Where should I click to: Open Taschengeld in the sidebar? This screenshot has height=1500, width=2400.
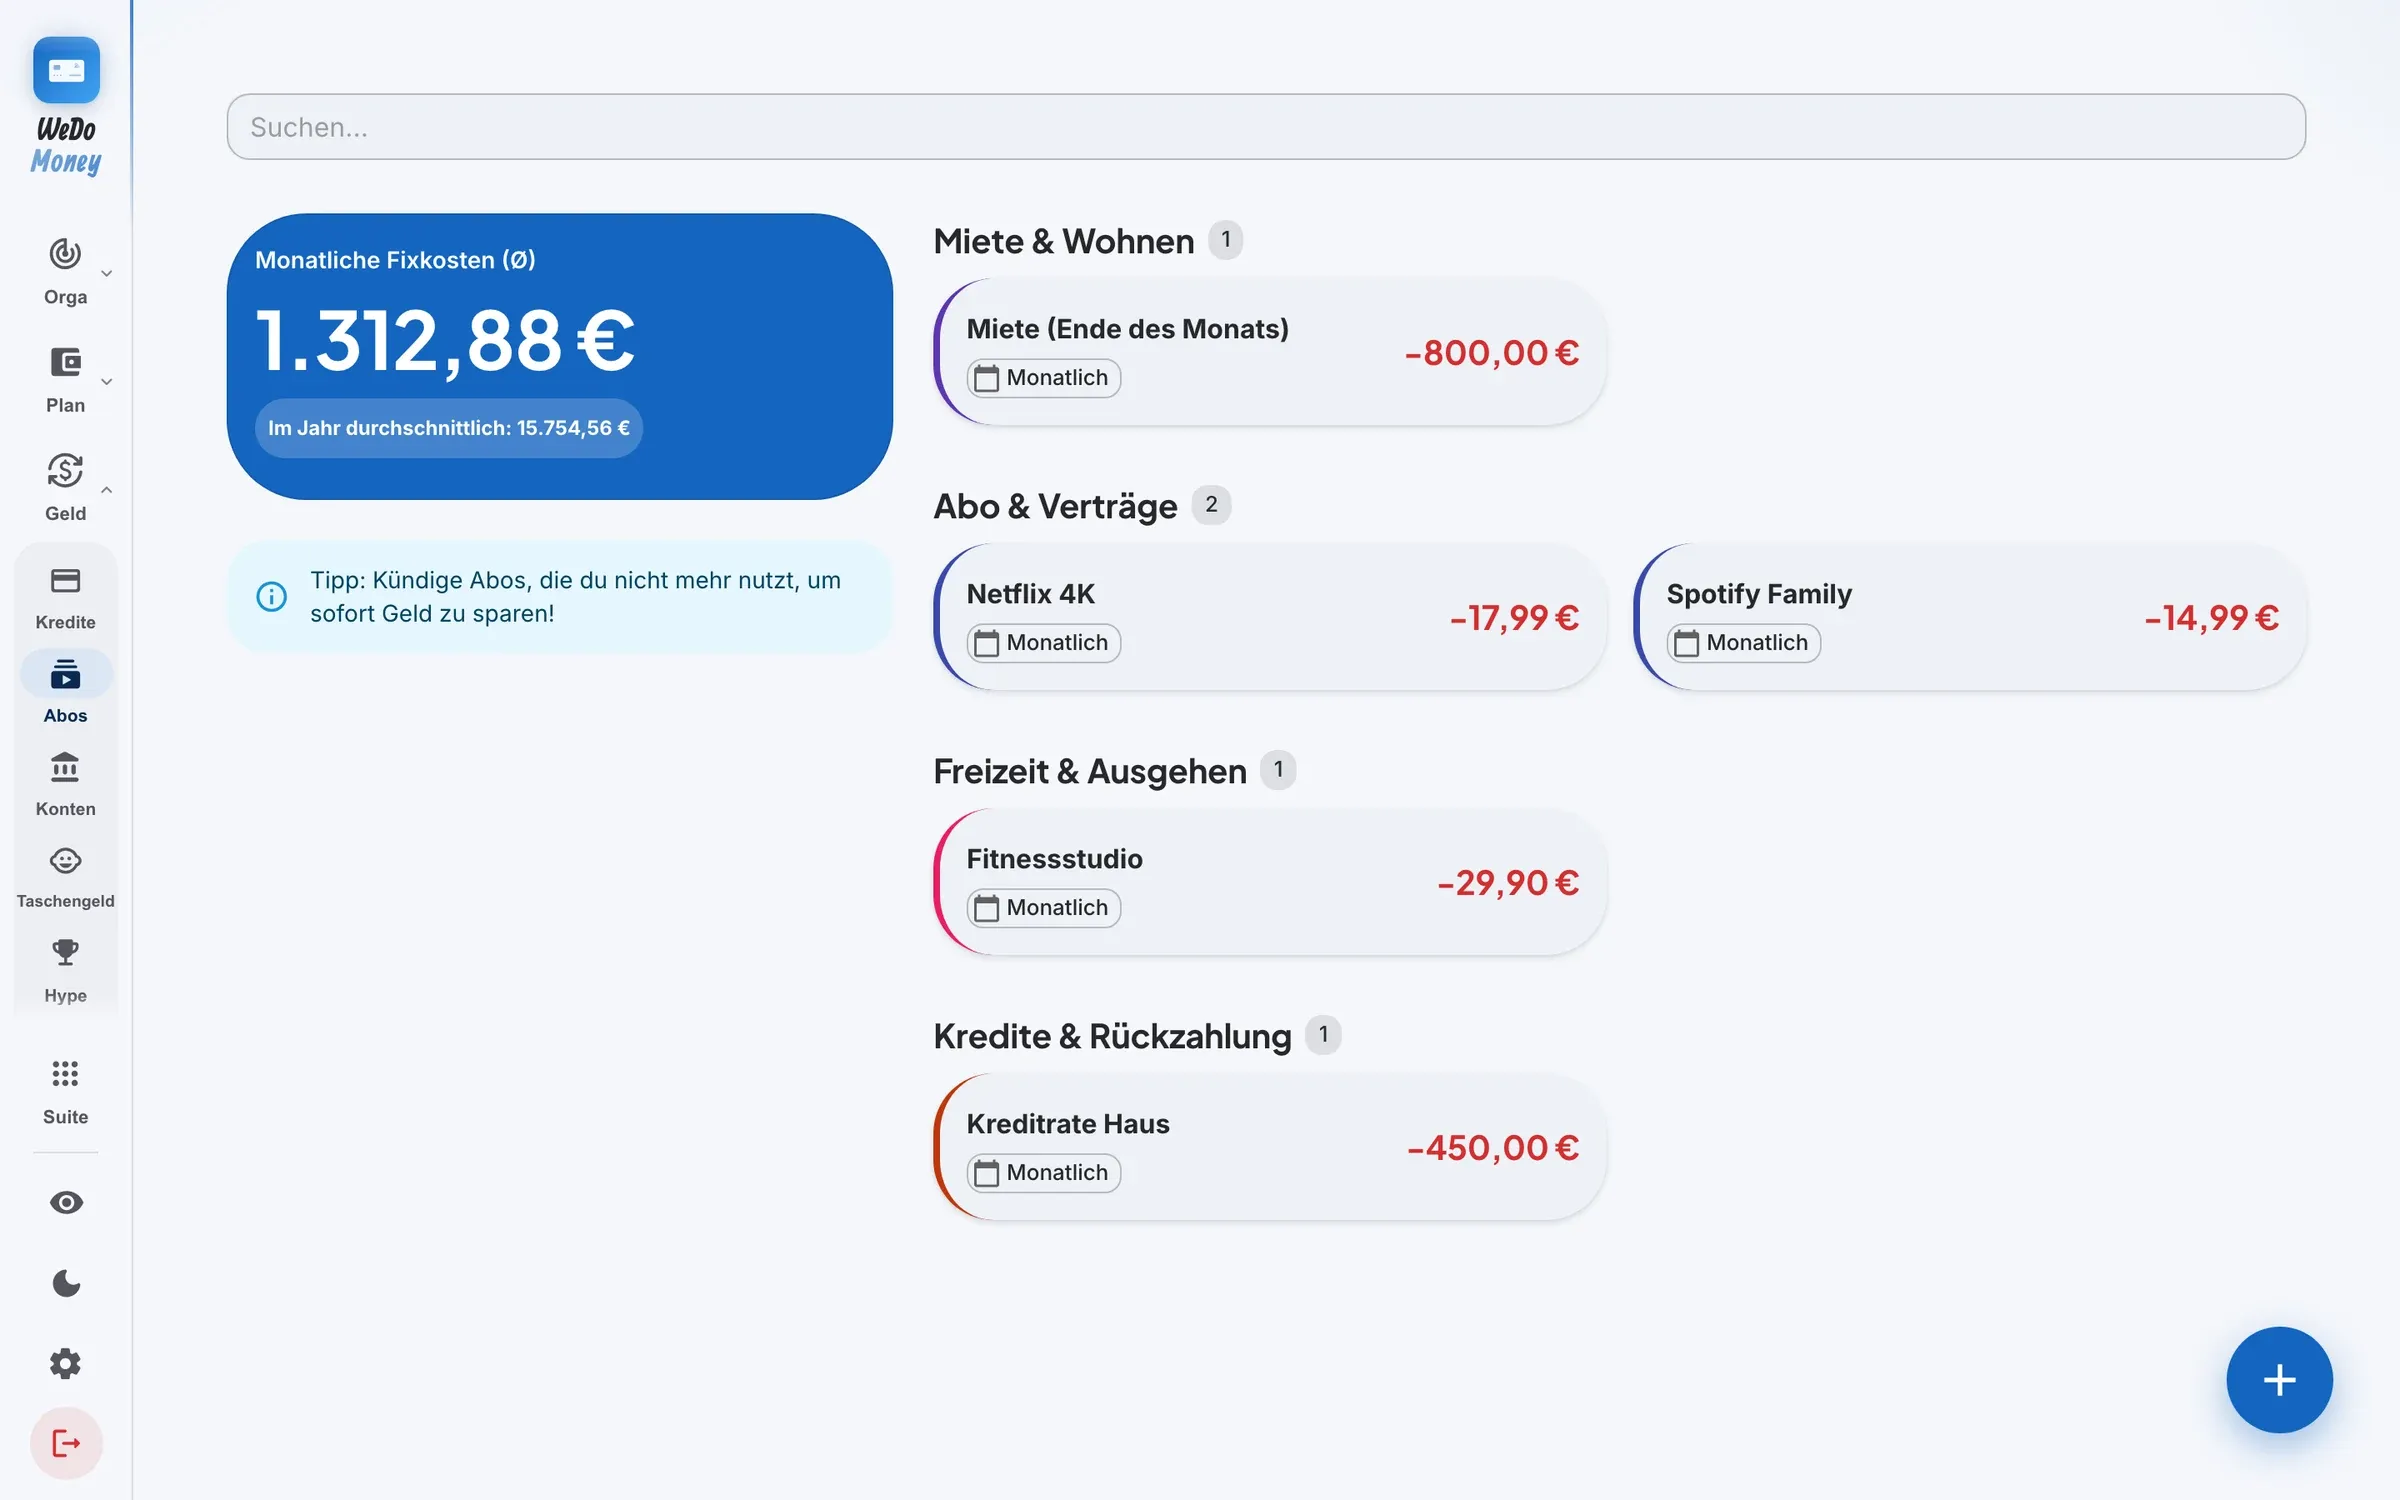[x=65, y=878]
